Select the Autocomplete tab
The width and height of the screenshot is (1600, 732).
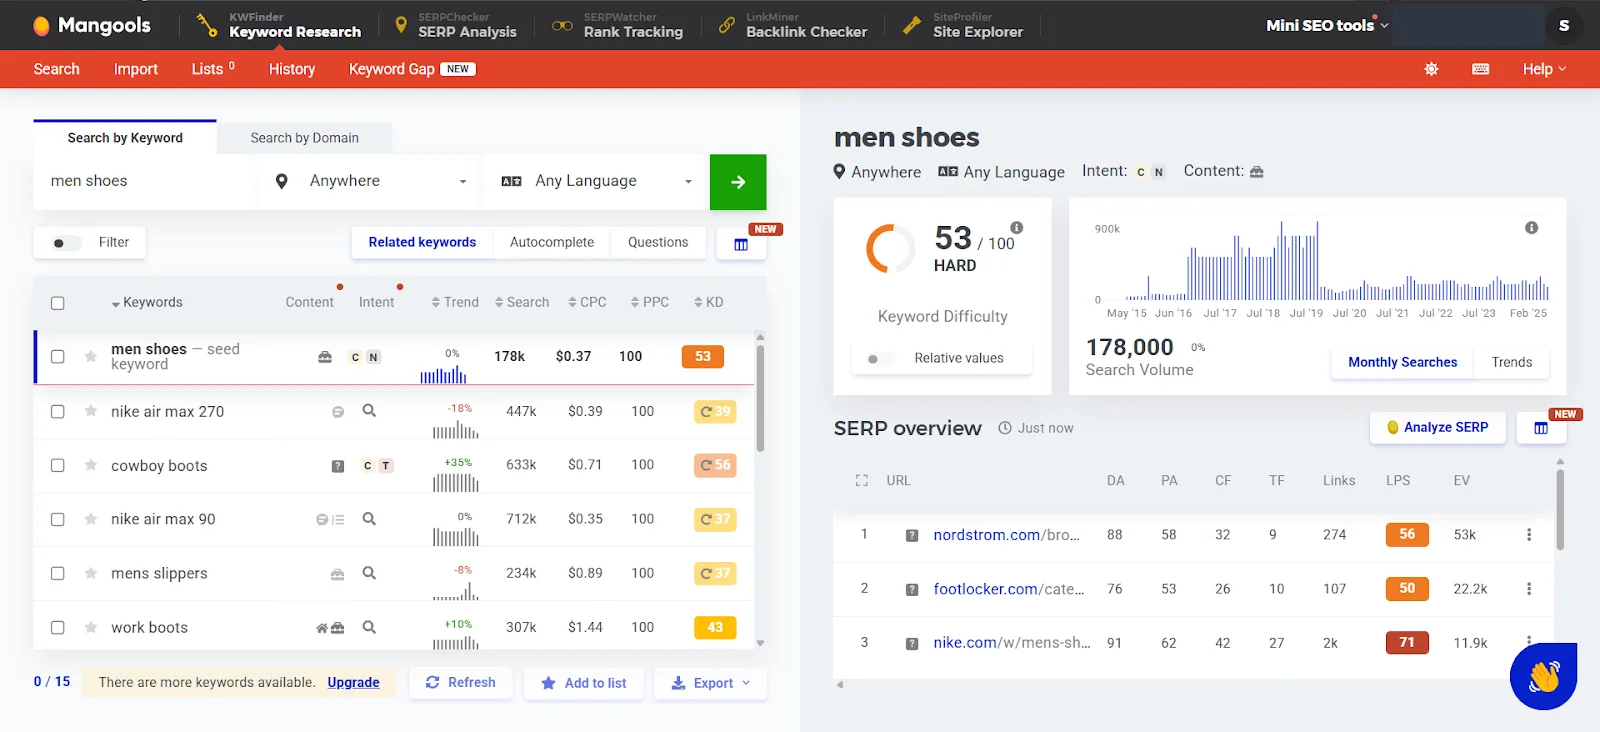coord(552,242)
